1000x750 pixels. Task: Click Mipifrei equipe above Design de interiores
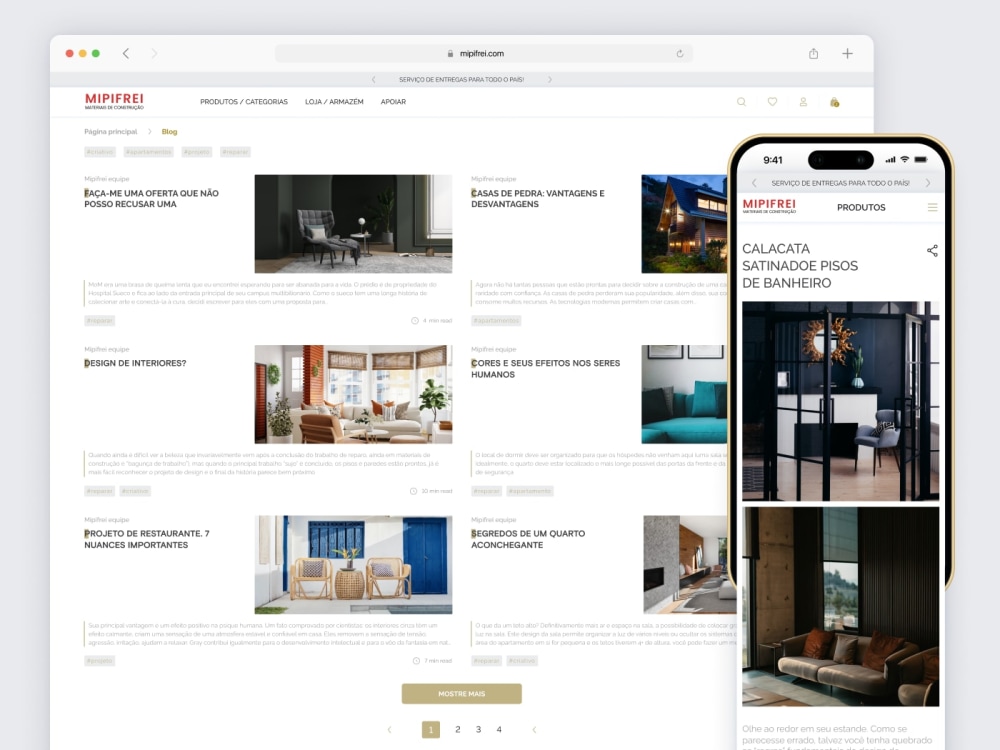click(107, 349)
